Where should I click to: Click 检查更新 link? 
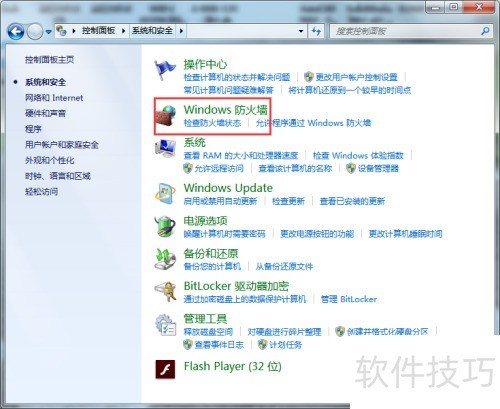pyautogui.click(x=288, y=201)
